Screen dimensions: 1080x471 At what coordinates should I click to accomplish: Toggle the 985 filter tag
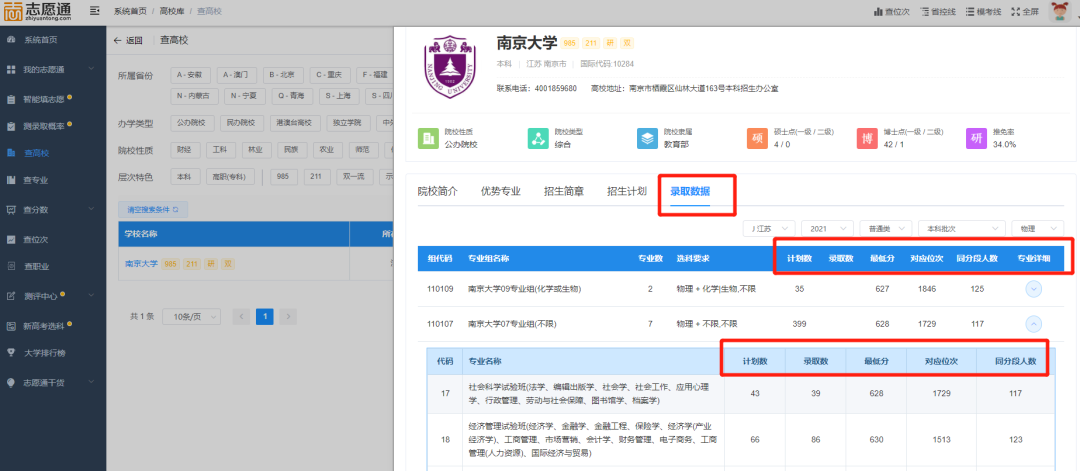point(284,176)
